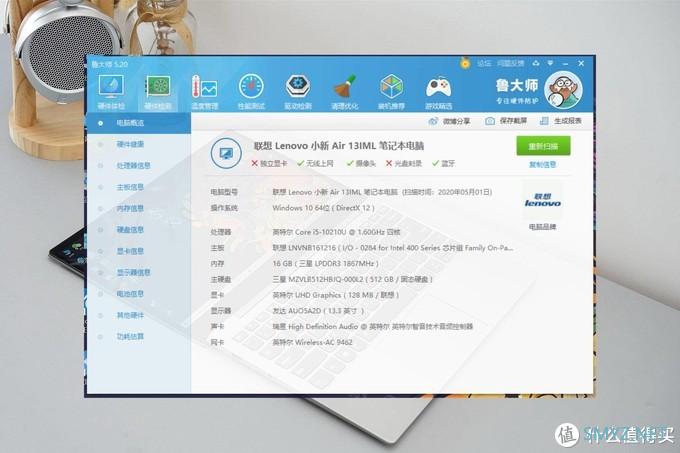Click the 无线上网 status indicator
680x453 pixels.
coord(315,163)
